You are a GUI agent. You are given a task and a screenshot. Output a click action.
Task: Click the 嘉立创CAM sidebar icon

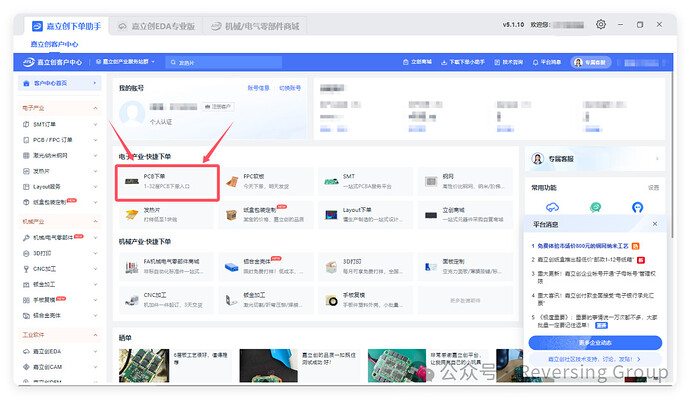pos(26,367)
